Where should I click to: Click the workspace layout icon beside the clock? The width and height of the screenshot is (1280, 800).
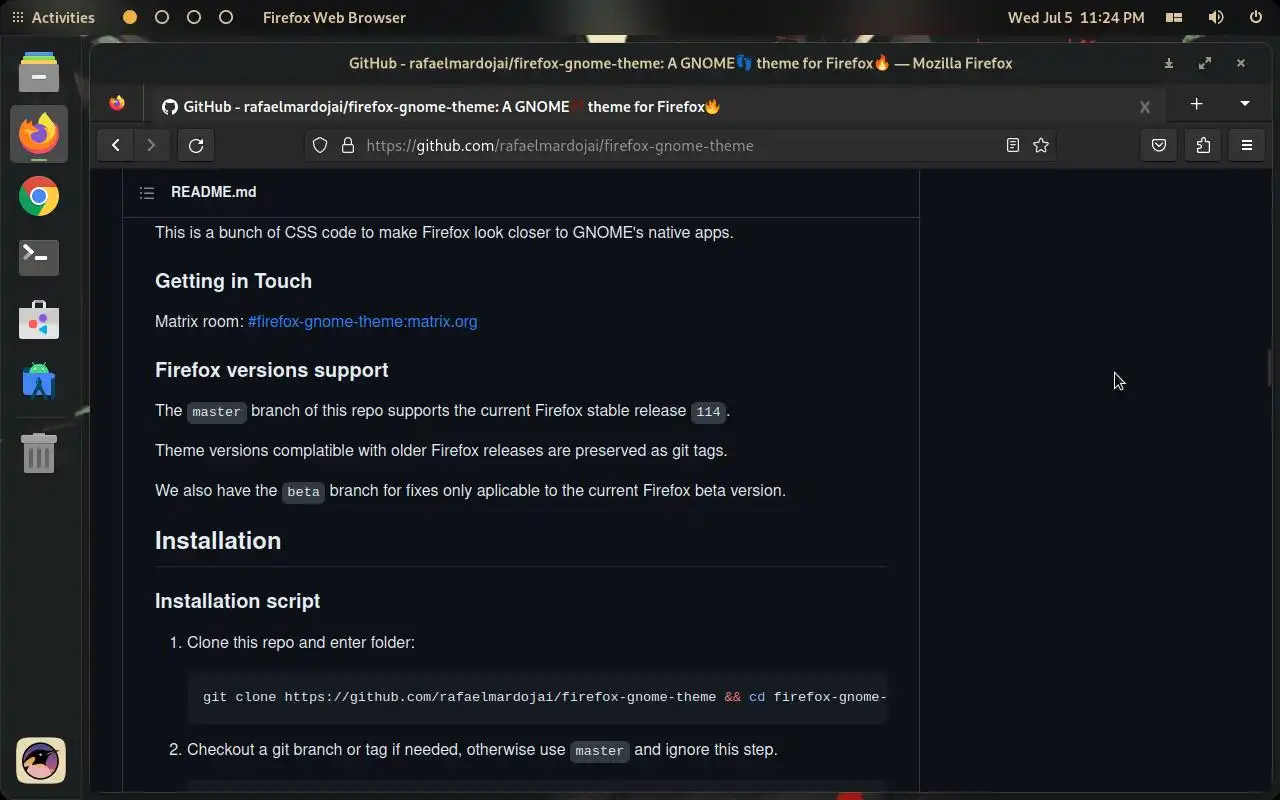click(1175, 17)
